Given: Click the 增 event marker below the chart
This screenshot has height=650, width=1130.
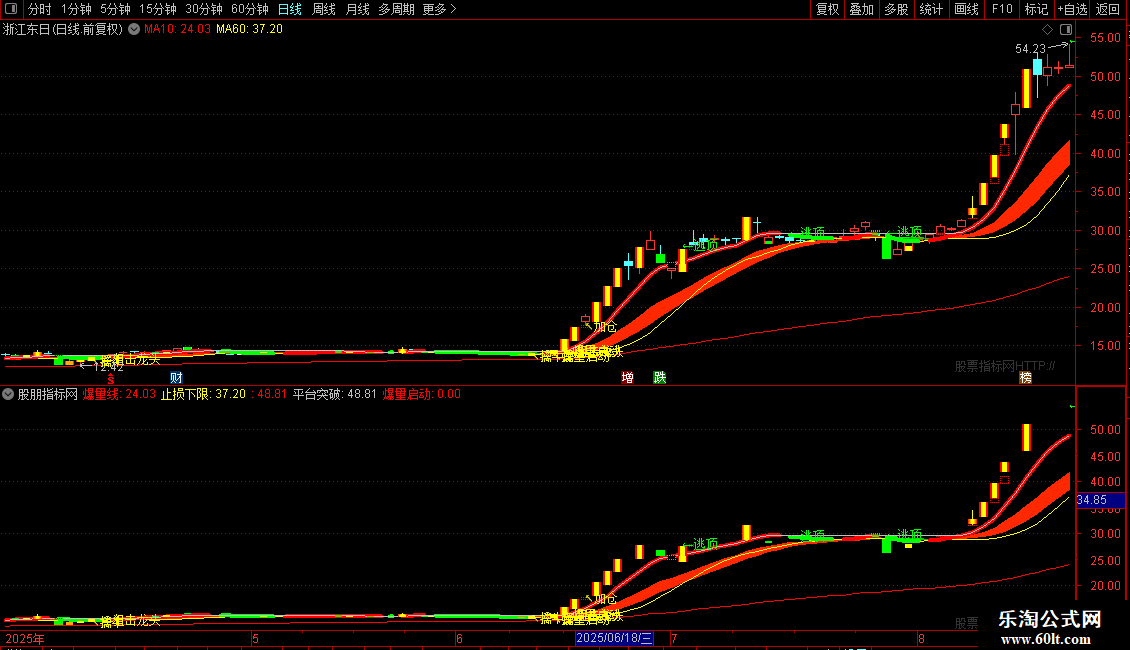Looking at the screenshot, I should (x=628, y=378).
